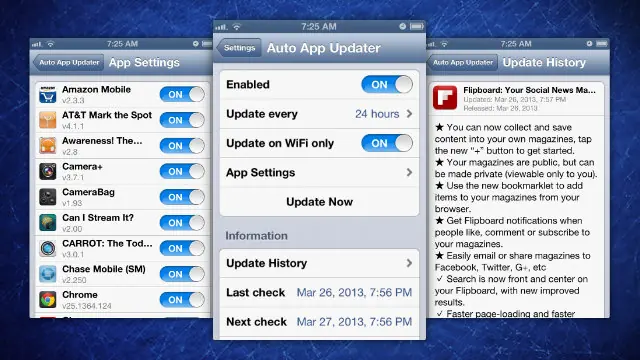Tap the Chase Mobile (SM) name

pyautogui.click(x=104, y=269)
